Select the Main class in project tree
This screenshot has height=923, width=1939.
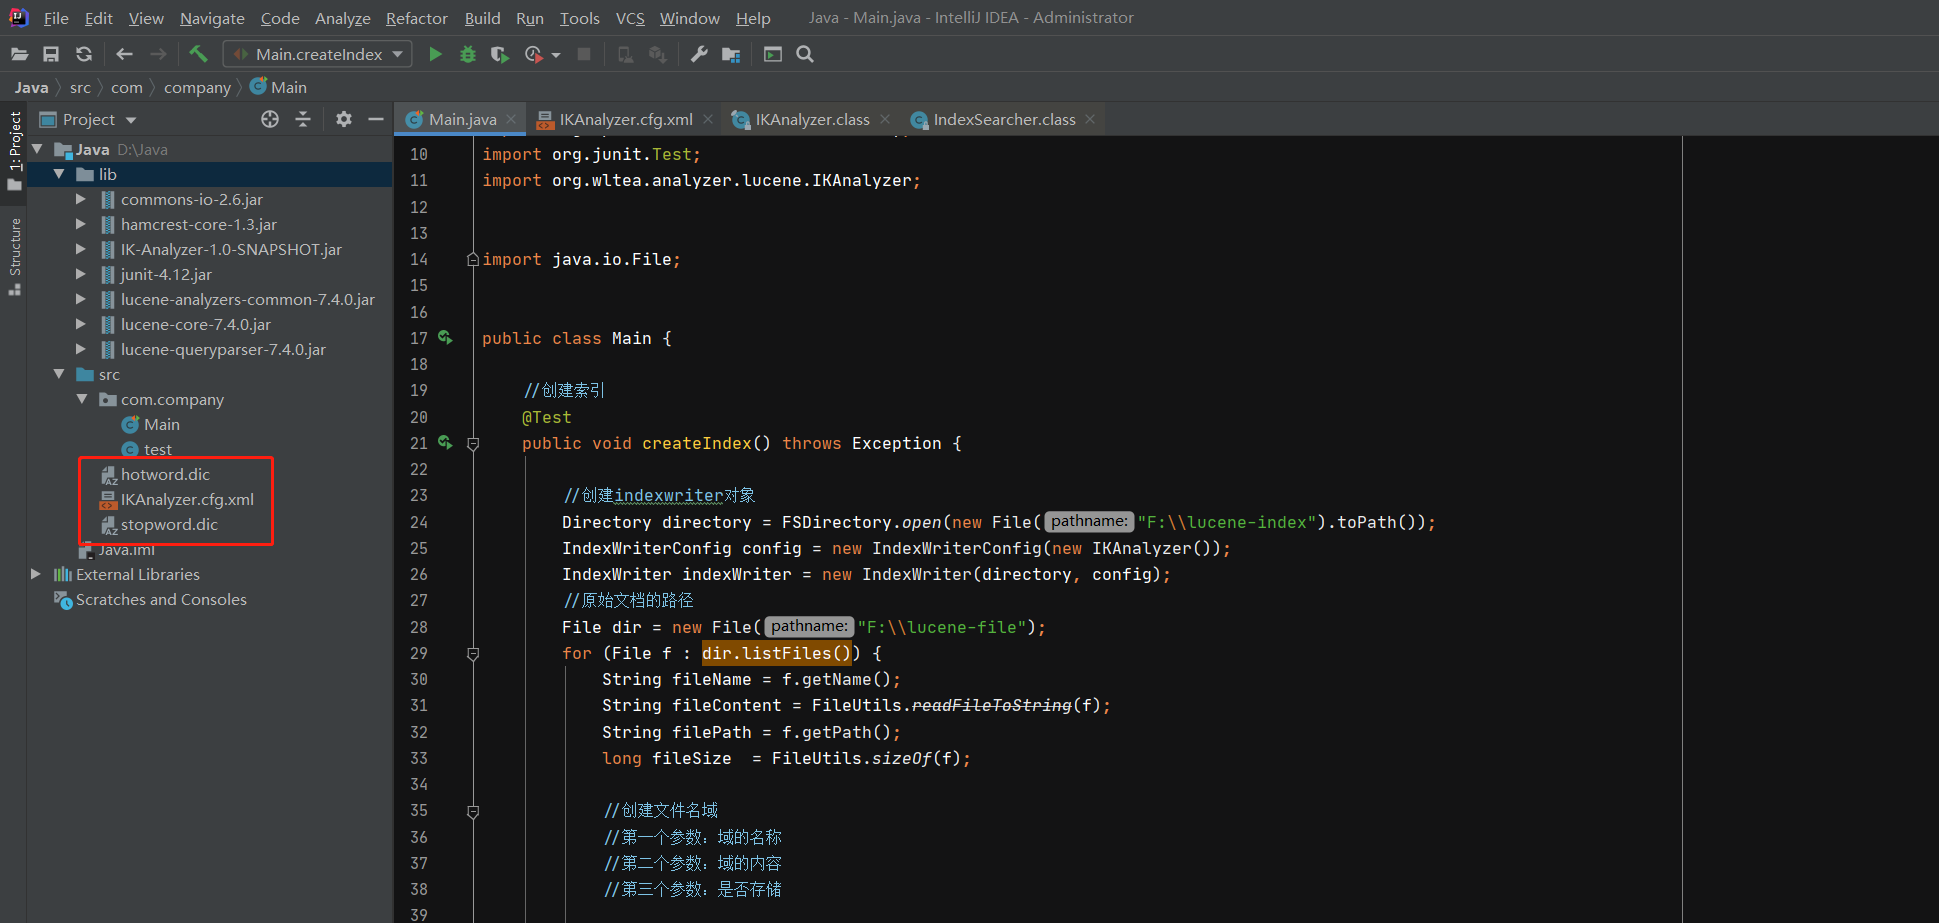pyautogui.click(x=161, y=424)
